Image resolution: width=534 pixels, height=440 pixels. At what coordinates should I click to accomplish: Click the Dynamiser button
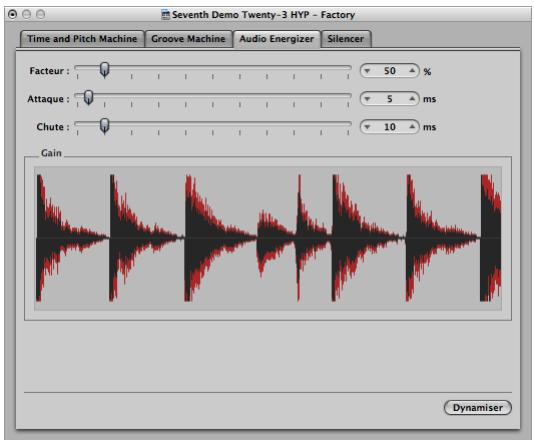click(478, 408)
